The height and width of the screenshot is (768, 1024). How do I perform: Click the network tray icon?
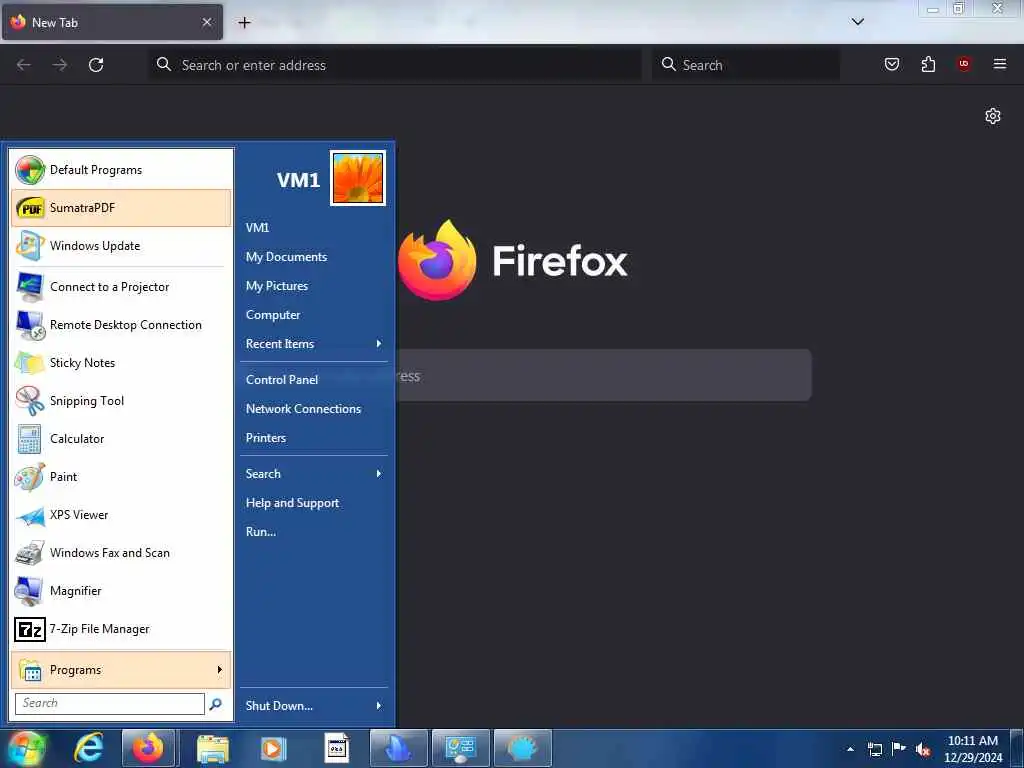click(874, 749)
